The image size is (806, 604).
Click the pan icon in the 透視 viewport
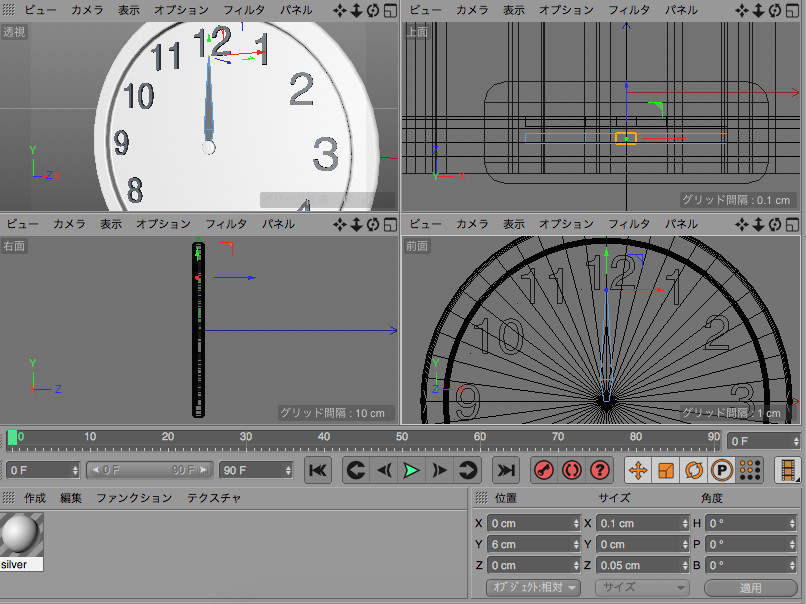click(x=339, y=10)
